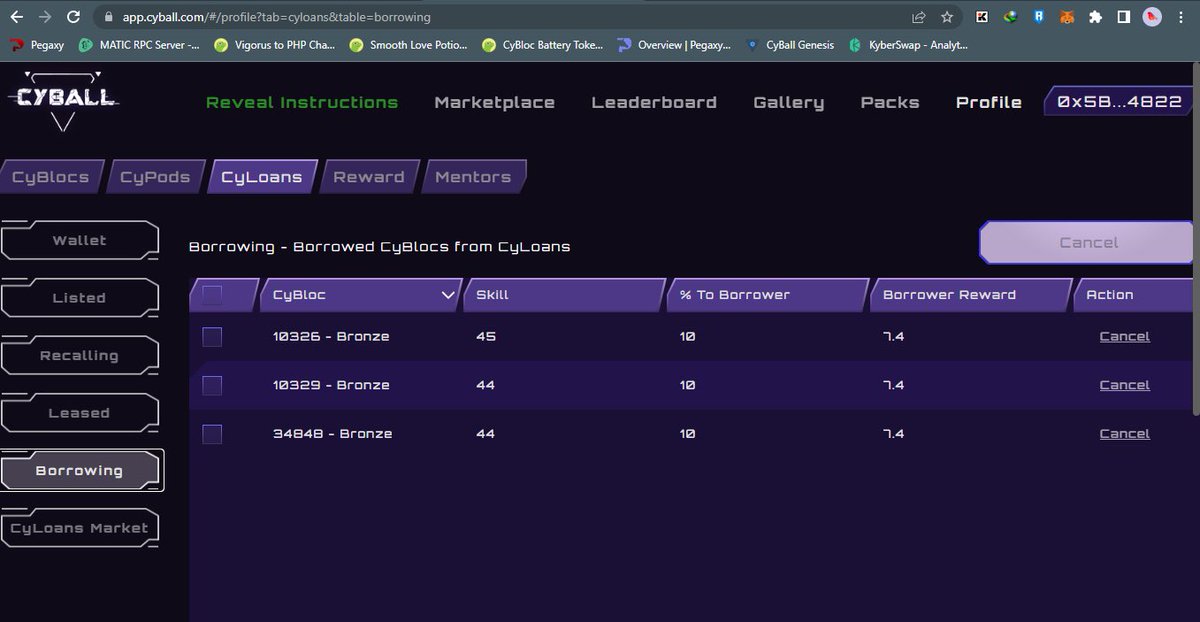Check the box for 10329 - Bronze
The height and width of the screenshot is (622, 1200).
[212, 385]
